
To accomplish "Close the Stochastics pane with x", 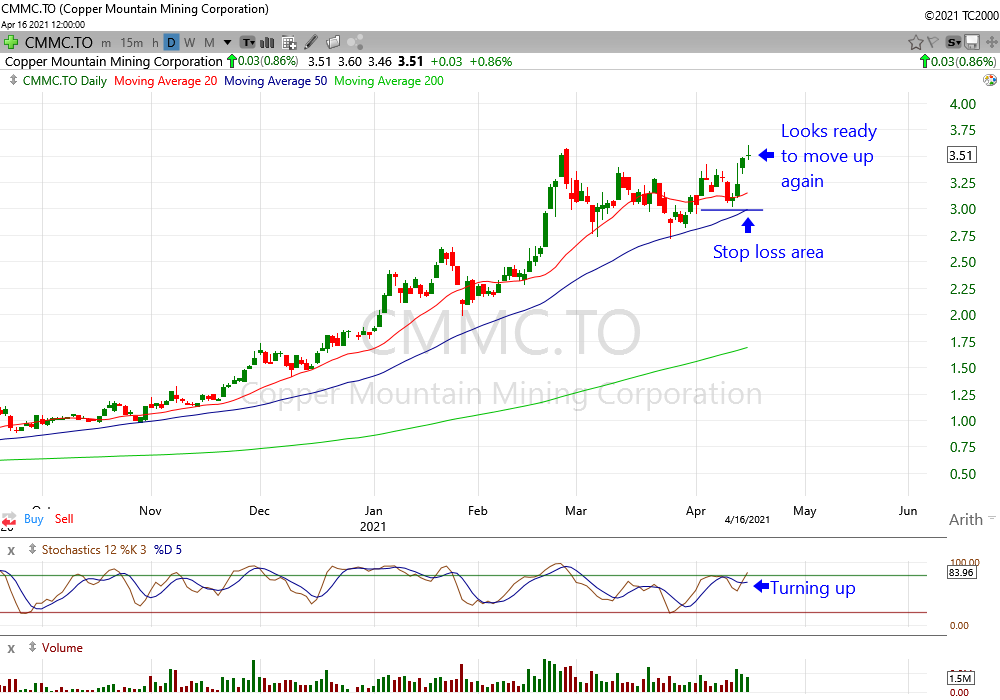I will pos(11,550).
